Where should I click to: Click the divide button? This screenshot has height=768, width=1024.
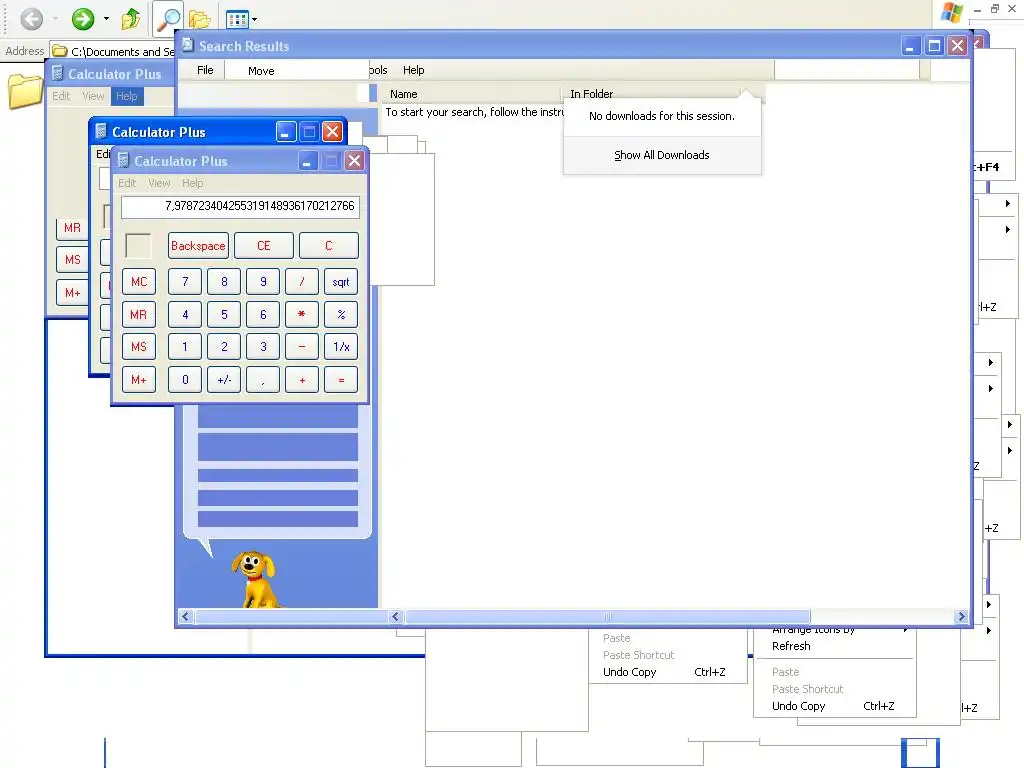pos(302,281)
